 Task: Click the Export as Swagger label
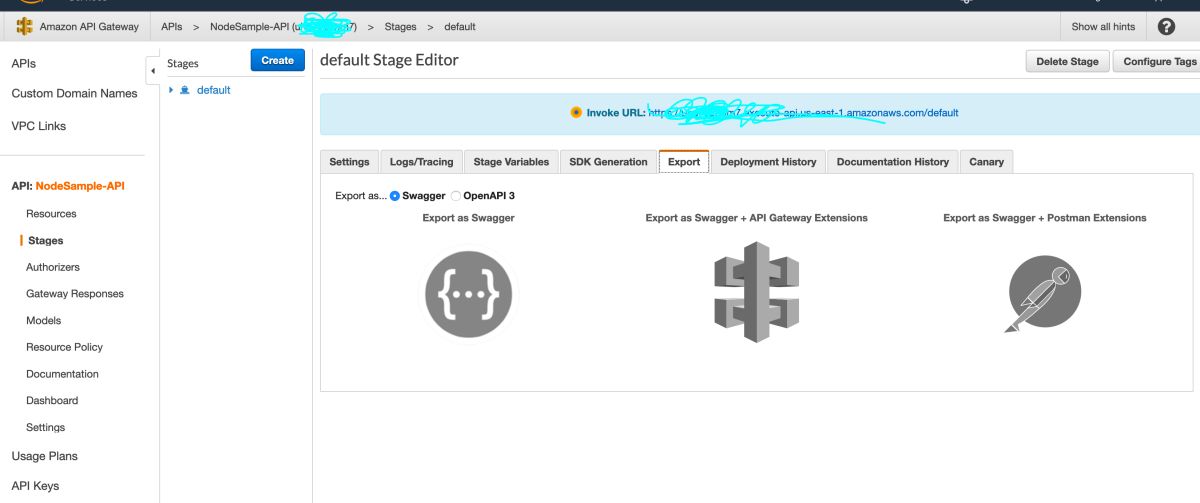click(x=468, y=218)
